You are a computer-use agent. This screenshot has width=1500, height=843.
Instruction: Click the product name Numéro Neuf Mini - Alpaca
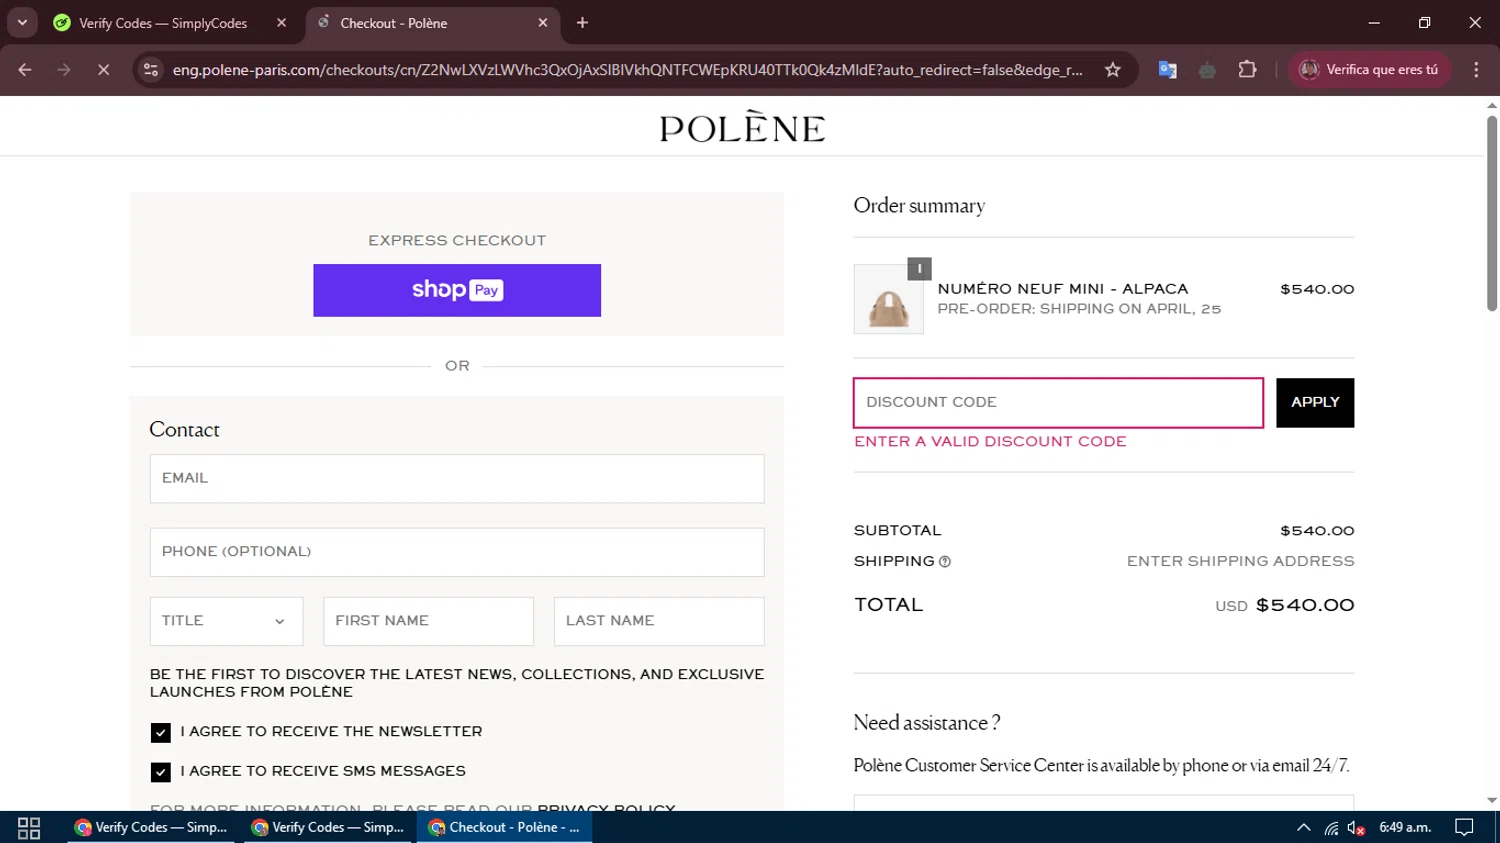pyautogui.click(x=1063, y=289)
